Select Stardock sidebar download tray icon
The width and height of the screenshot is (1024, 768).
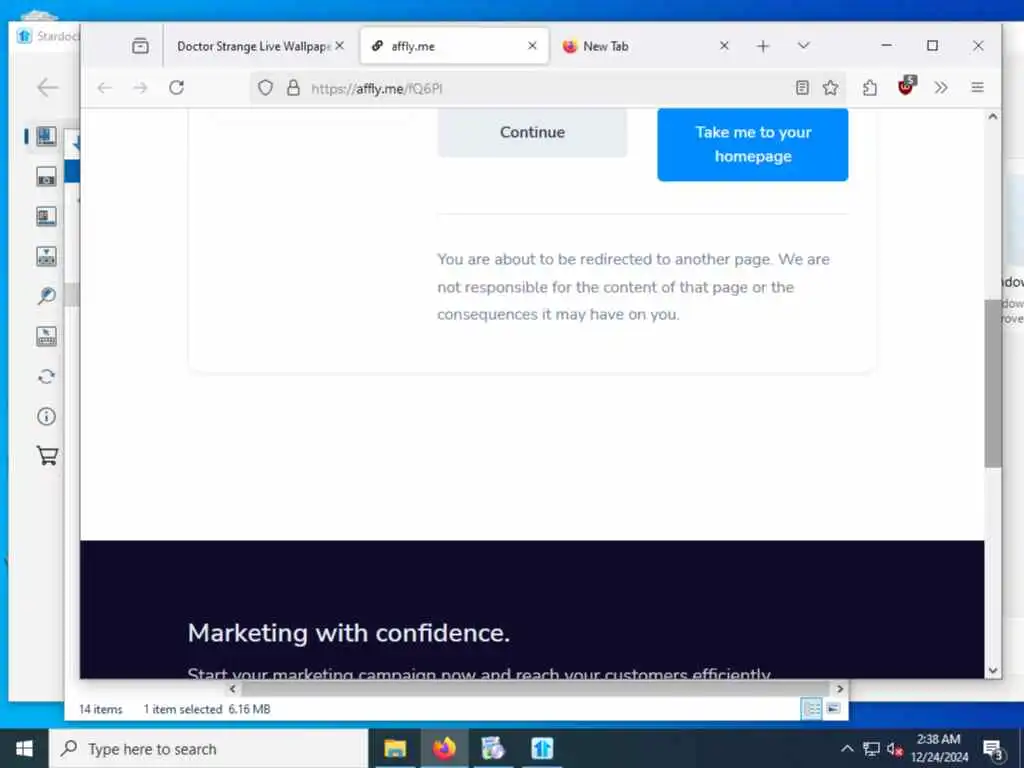pyautogui.click(x=46, y=256)
